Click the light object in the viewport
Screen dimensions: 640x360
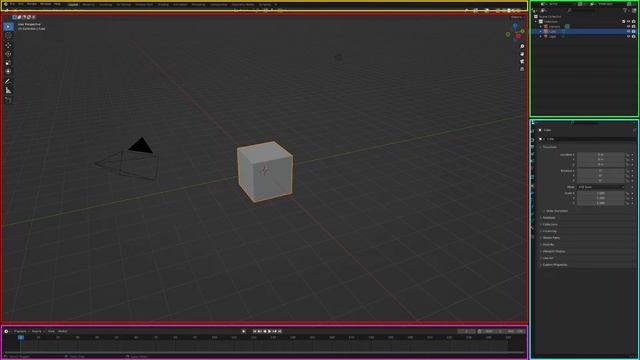[339, 58]
